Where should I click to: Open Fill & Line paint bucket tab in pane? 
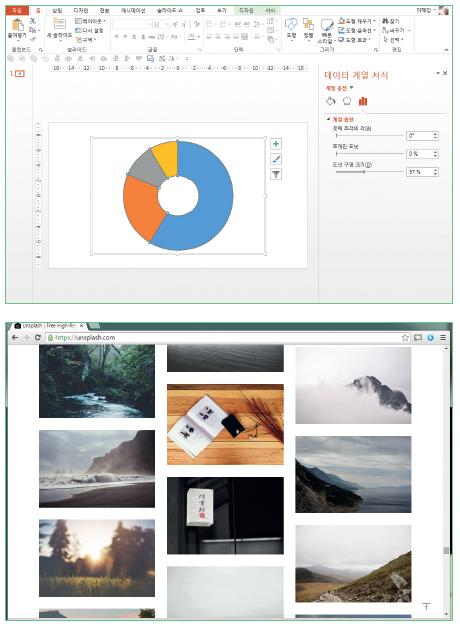pyautogui.click(x=331, y=101)
